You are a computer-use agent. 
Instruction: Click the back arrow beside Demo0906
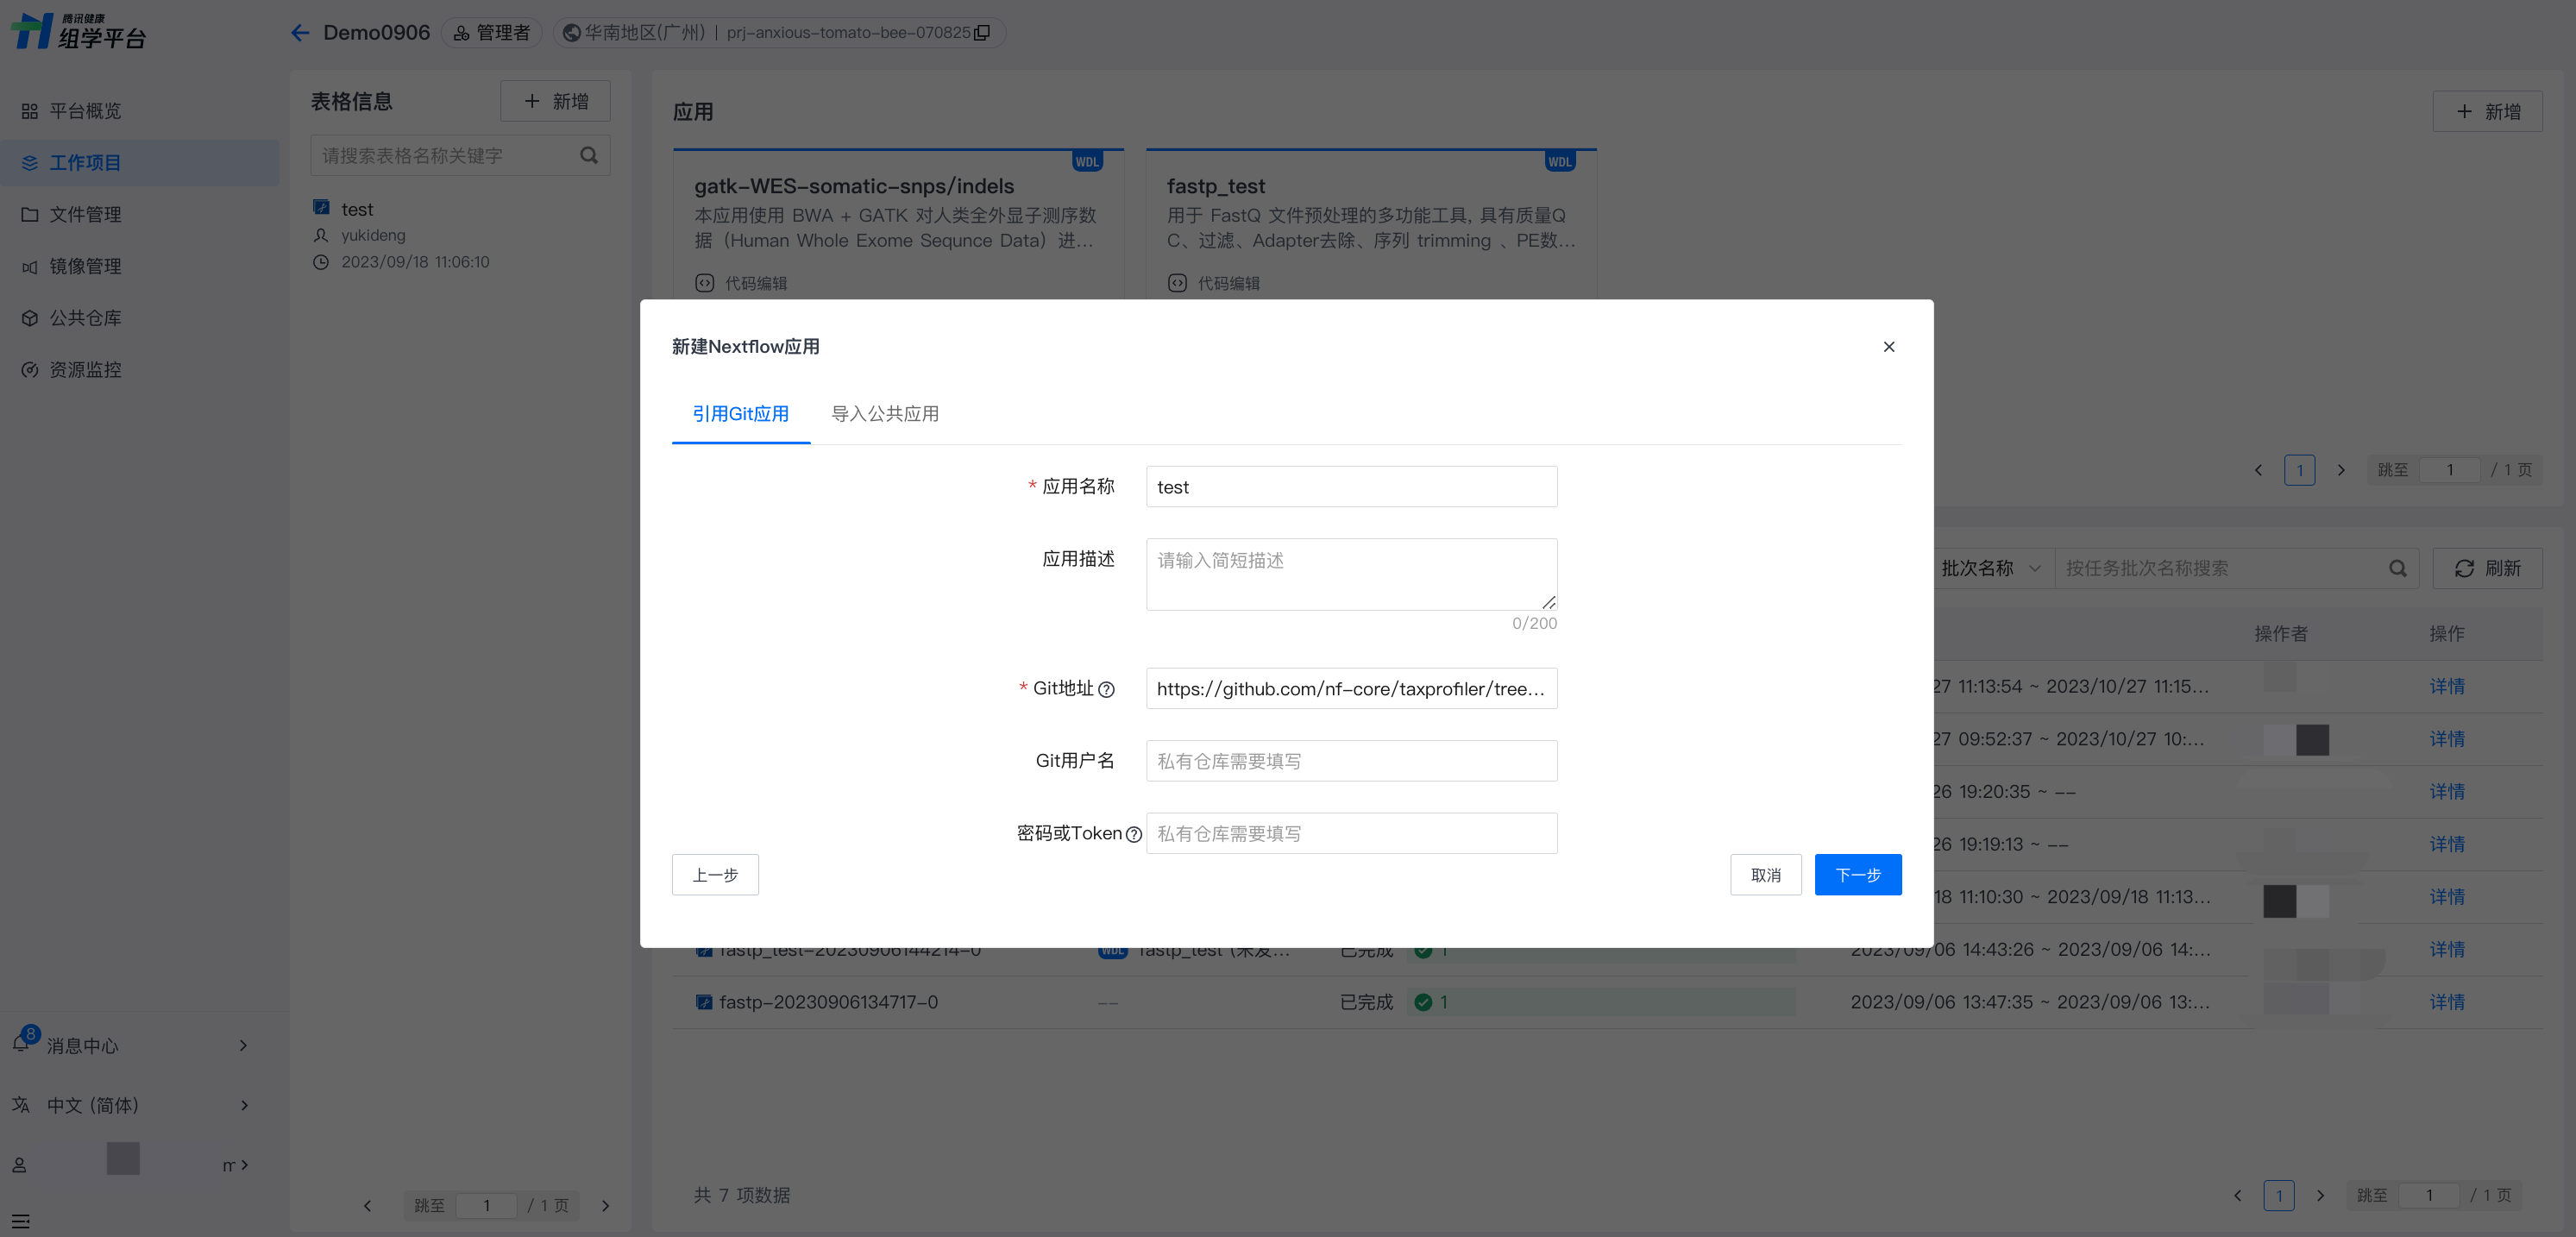(300, 33)
